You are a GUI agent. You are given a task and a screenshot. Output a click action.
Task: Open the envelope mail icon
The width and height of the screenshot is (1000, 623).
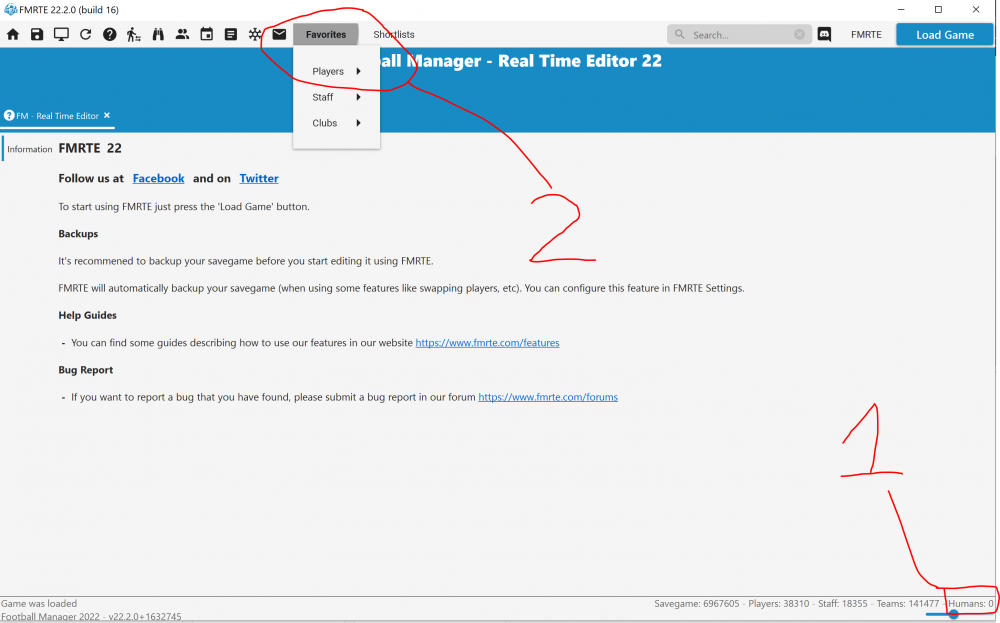click(279, 34)
